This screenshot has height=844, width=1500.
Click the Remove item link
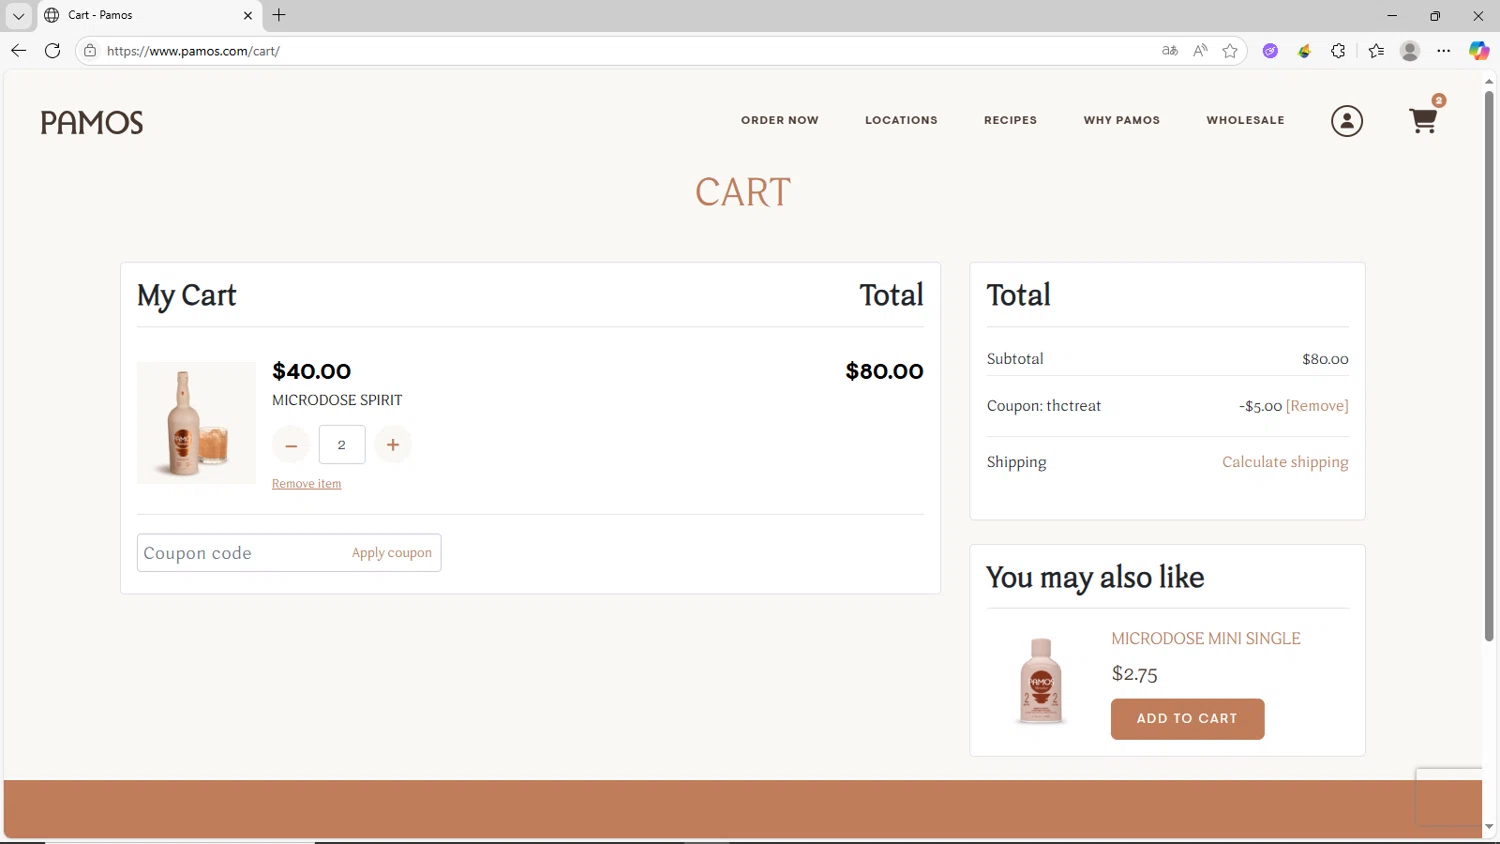(306, 484)
